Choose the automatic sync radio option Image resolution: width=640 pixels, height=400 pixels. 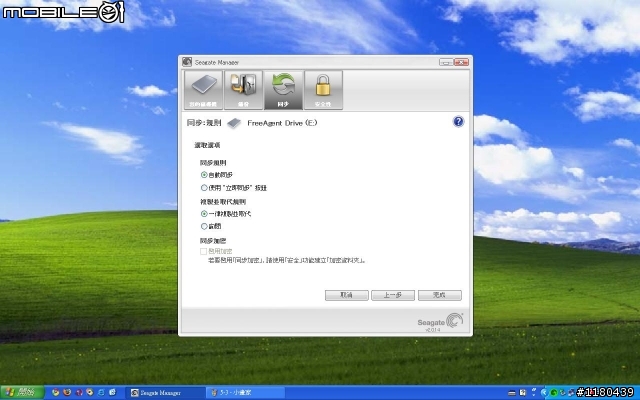(x=204, y=175)
